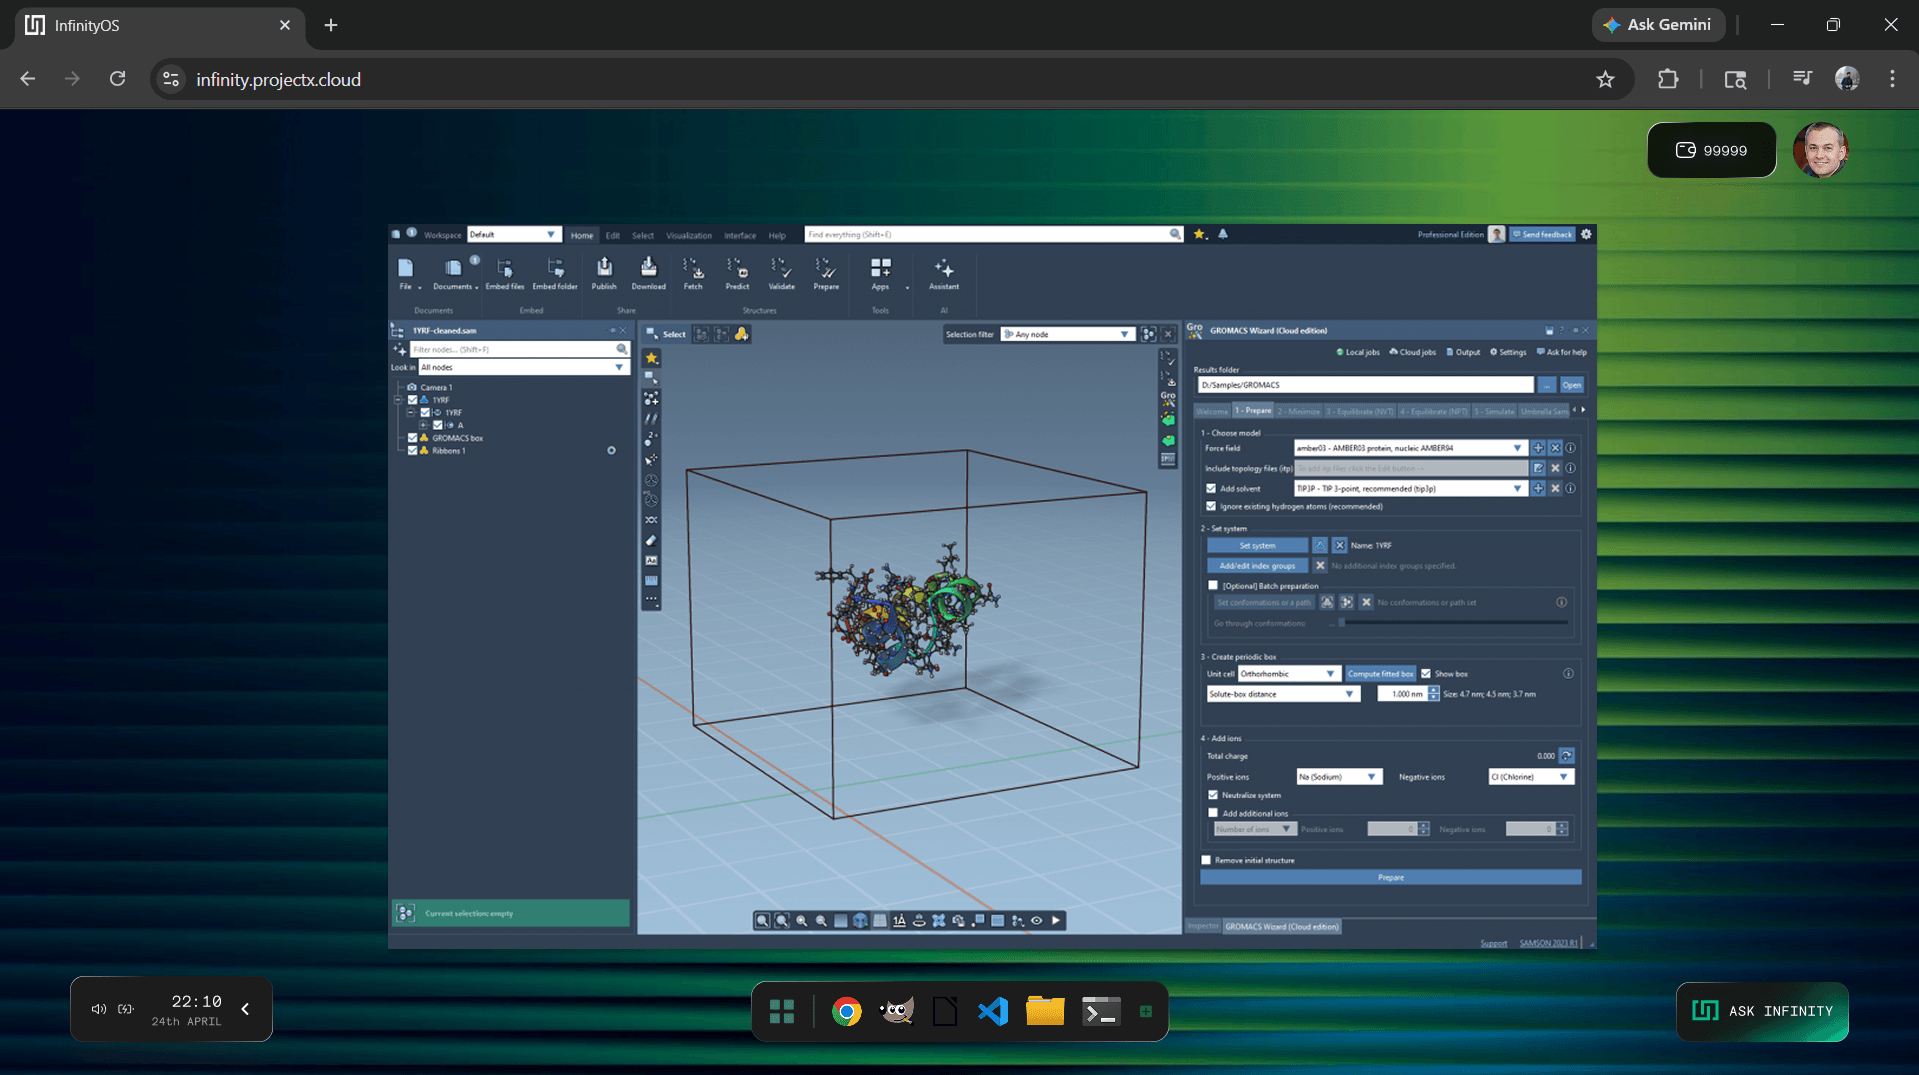
Task: Click the refresh icon beside Total charge
Action: coord(1566,756)
